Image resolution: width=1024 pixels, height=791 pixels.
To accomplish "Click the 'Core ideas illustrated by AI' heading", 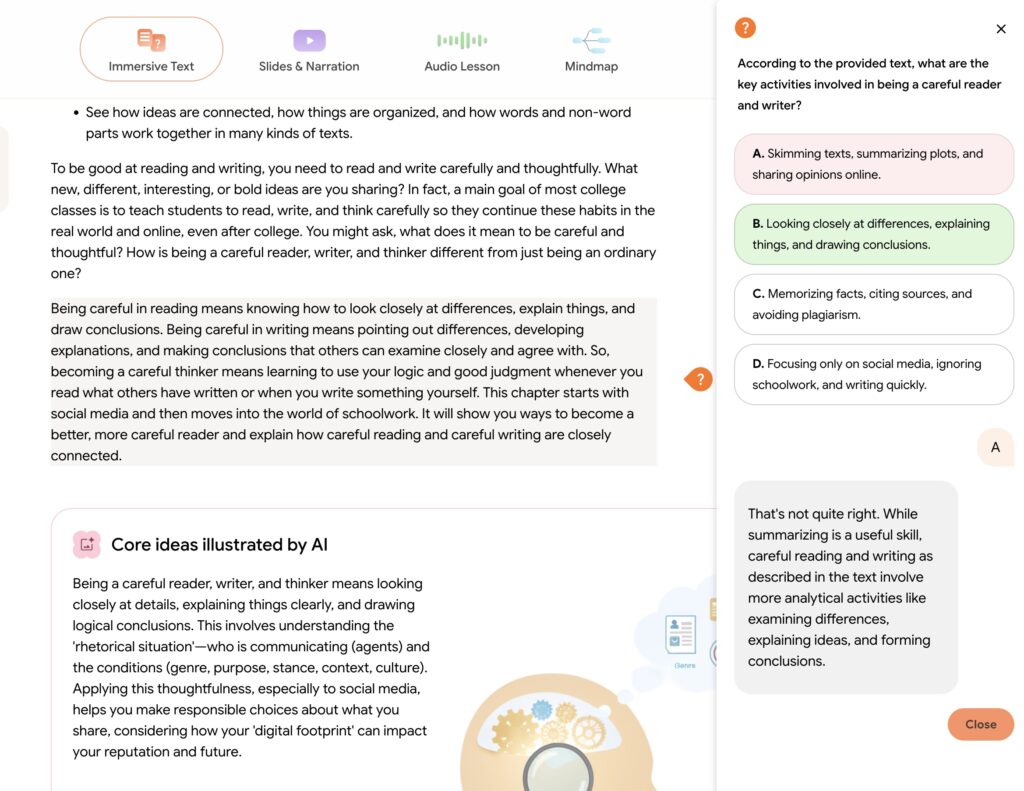I will pos(219,545).
